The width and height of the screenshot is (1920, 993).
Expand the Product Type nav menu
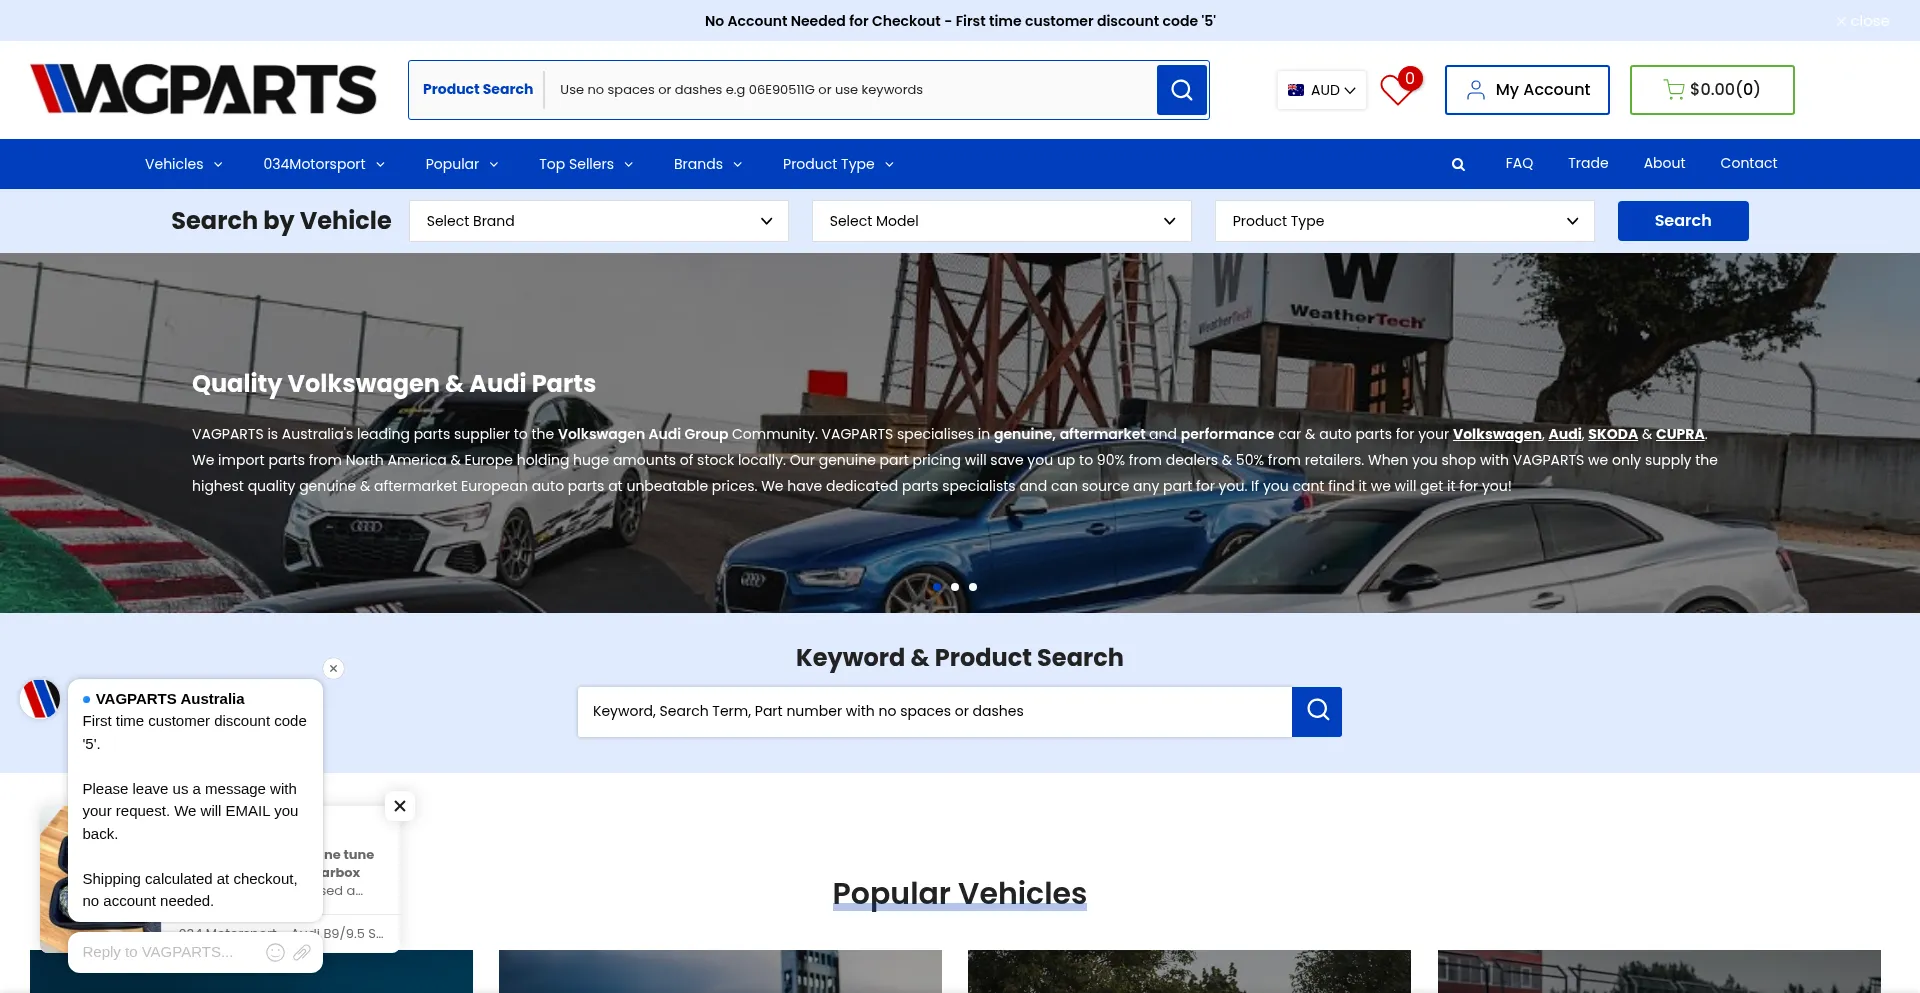point(838,164)
